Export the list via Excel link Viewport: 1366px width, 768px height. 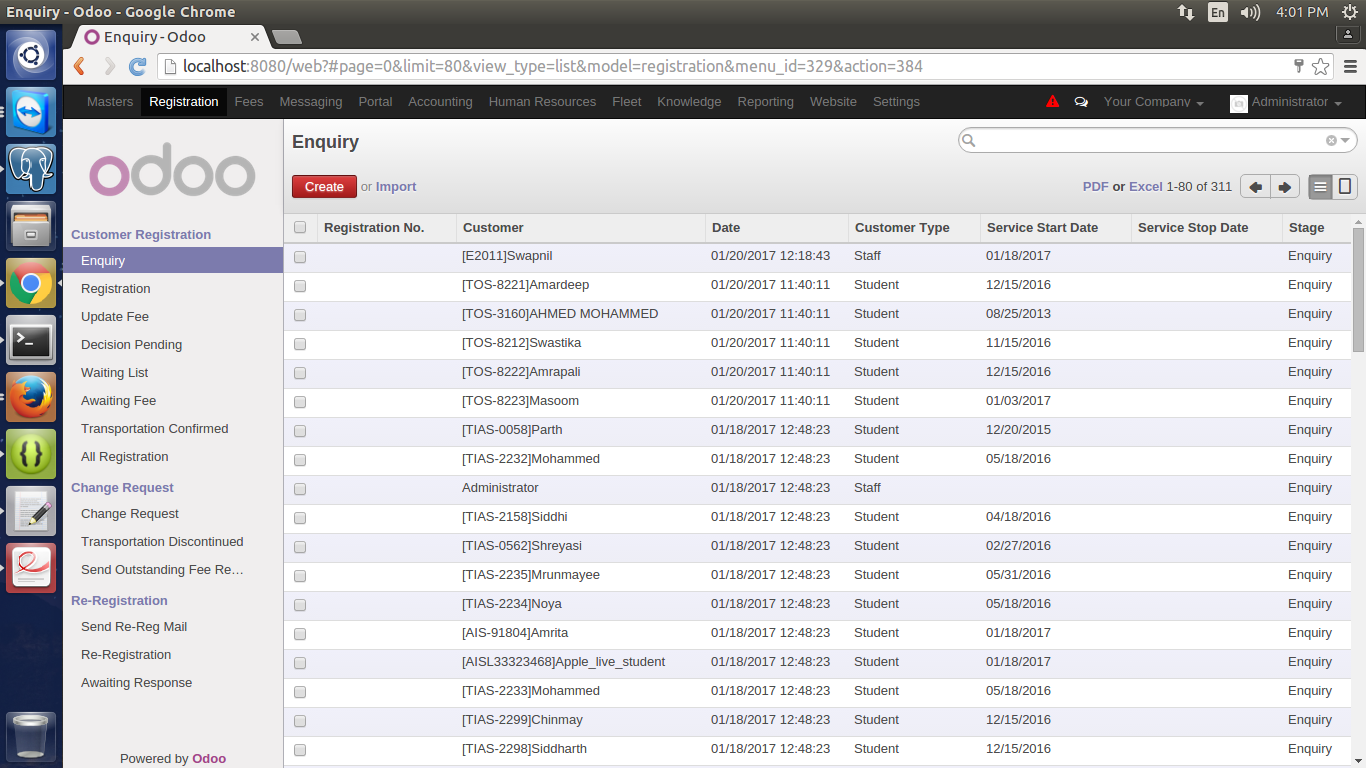pos(1146,187)
